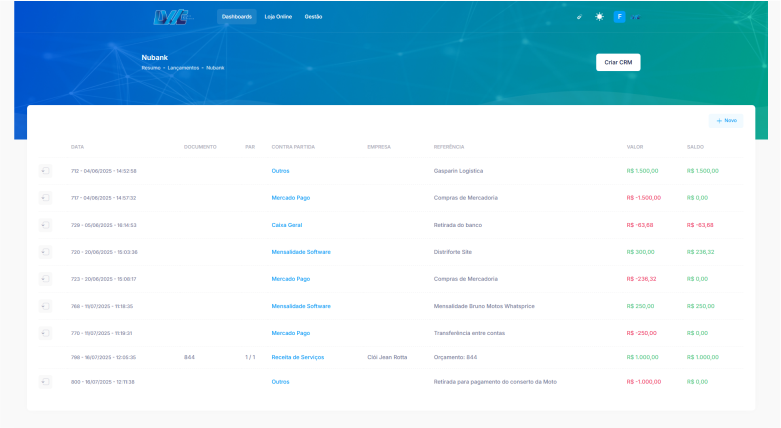
Task: Open the Gestão menu
Action: (313, 17)
